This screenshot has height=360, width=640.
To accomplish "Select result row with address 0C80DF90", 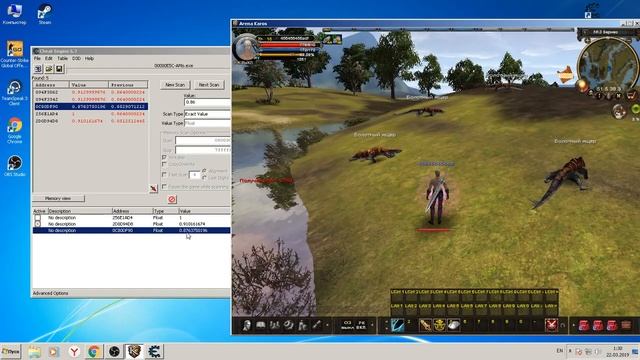I will (91, 107).
